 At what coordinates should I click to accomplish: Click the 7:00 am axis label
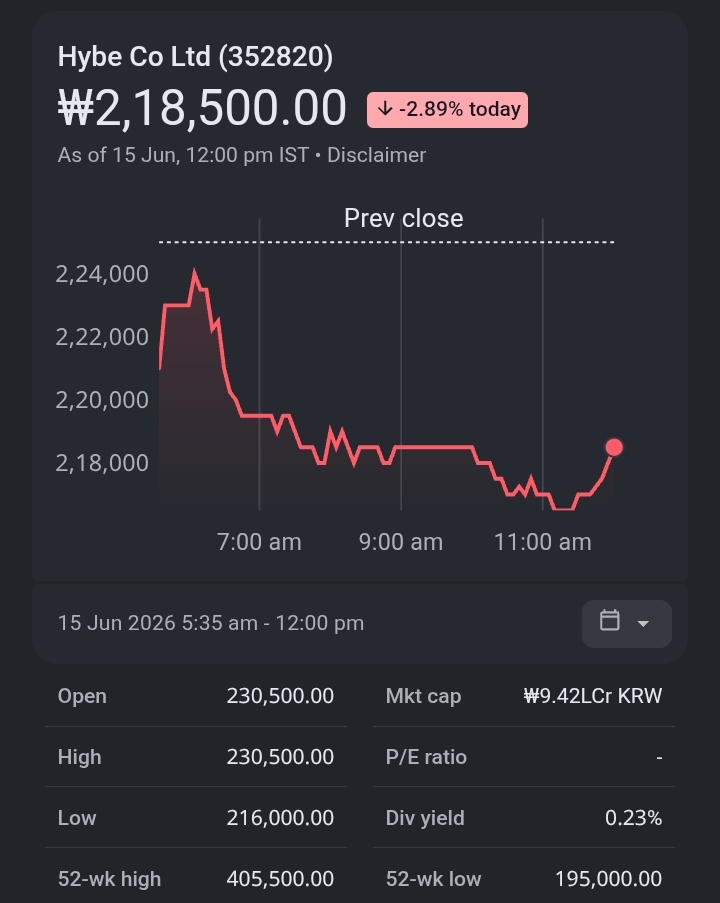tap(259, 542)
